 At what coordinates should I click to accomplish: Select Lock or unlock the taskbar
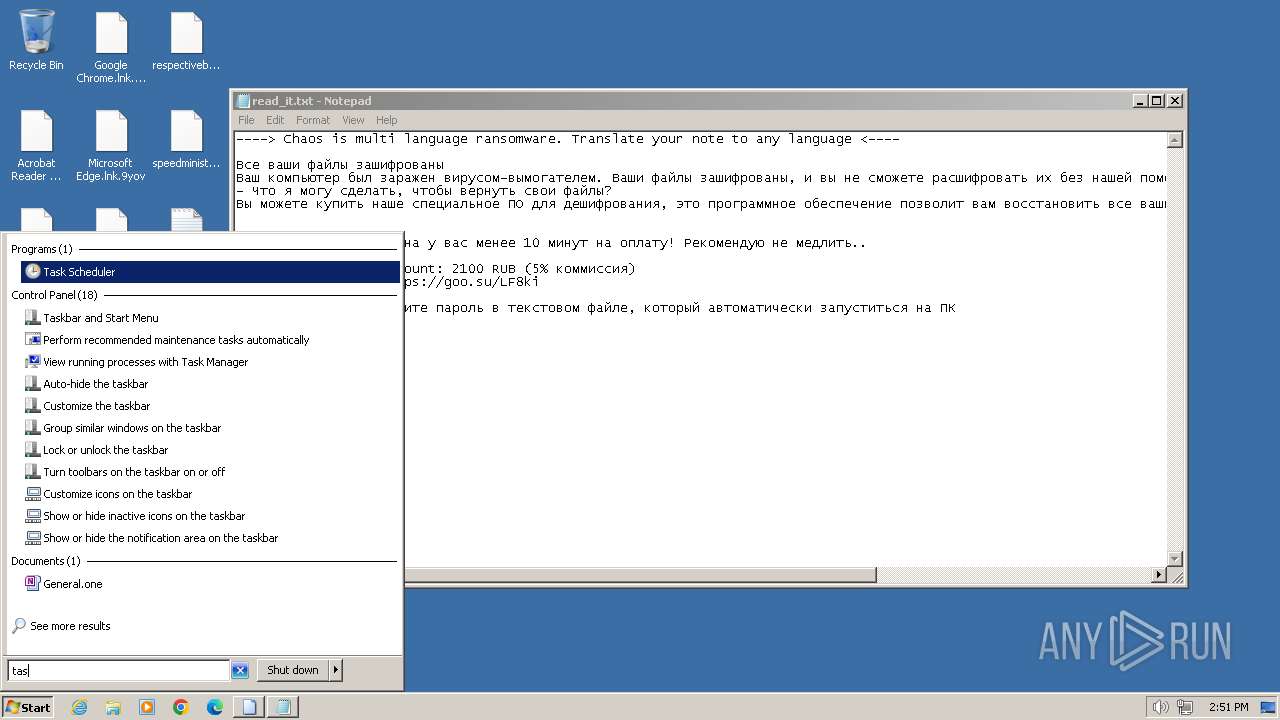pos(105,450)
